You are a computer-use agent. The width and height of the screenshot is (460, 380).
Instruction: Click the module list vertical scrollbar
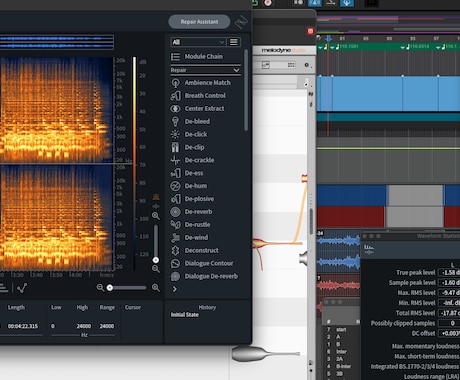click(x=246, y=90)
